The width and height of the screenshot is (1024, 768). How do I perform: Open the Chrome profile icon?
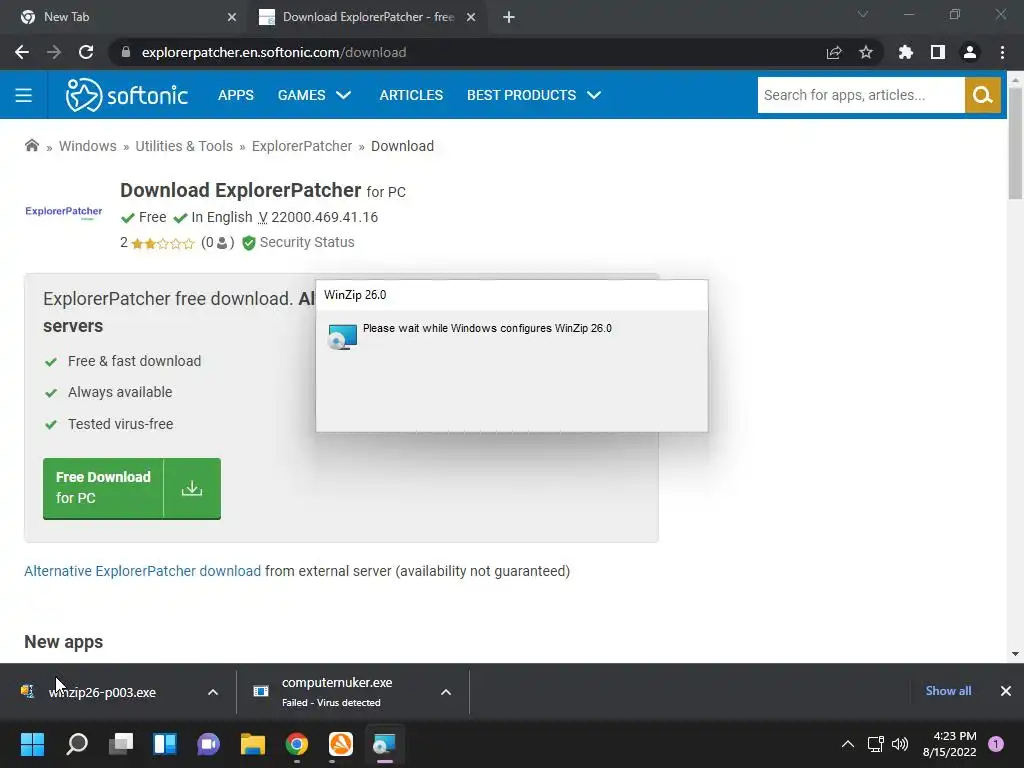tap(970, 52)
